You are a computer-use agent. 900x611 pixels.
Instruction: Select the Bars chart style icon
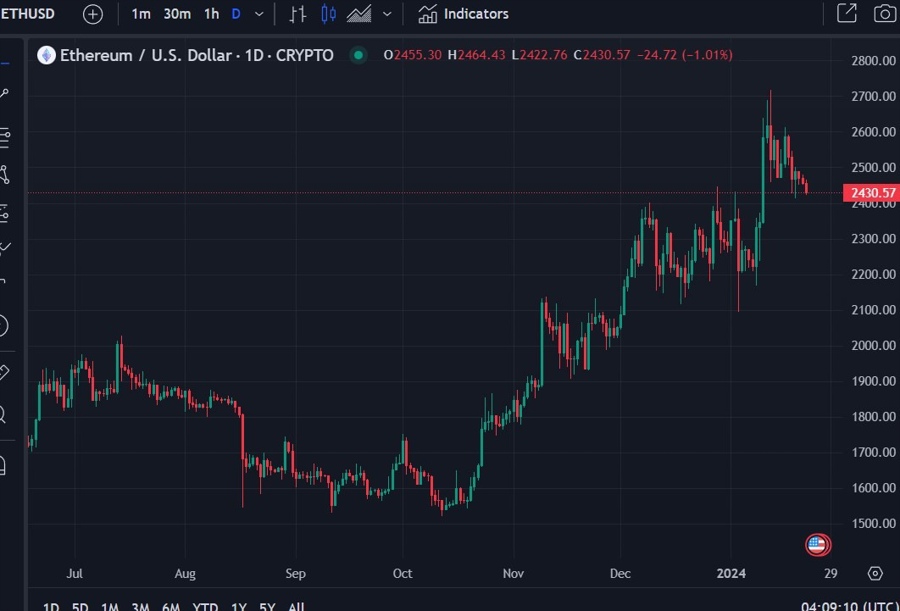pyautogui.click(x=297, y=14)
